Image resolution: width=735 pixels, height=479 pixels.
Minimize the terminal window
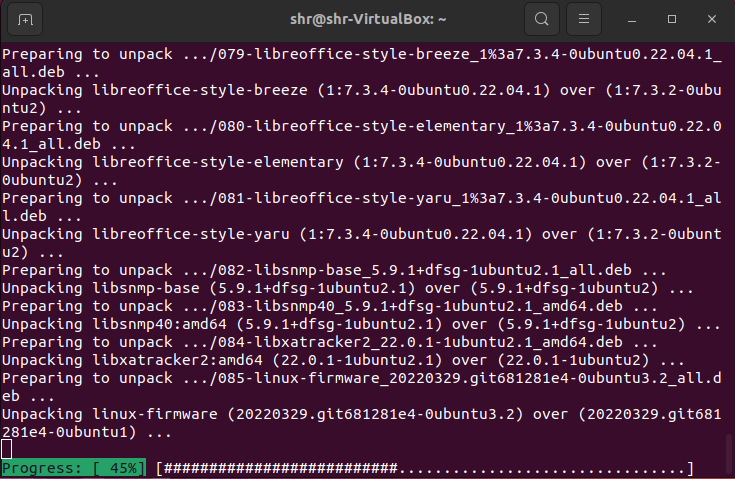pos(632,19)
